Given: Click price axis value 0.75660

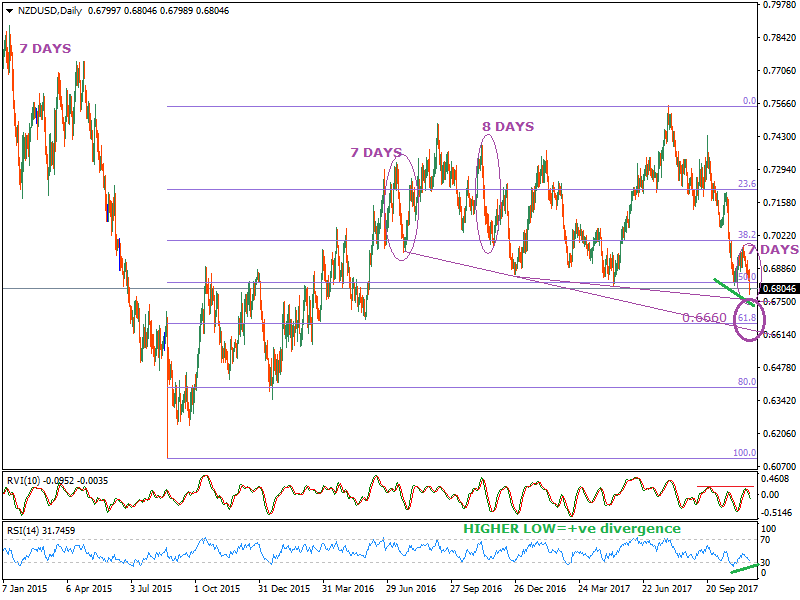Looking at the screenshot, I should click(x=780, y=104).
